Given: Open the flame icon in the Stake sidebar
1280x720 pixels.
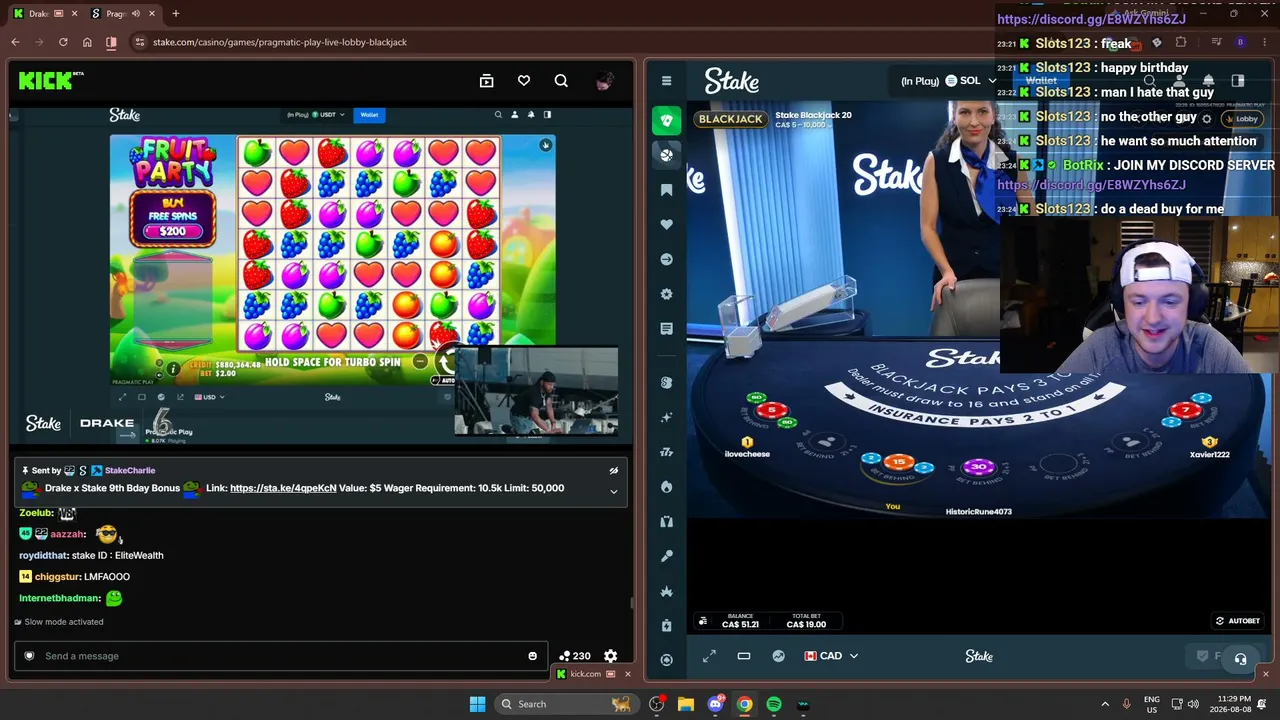Looking at the screenshot, I should [x=667, y=487].
